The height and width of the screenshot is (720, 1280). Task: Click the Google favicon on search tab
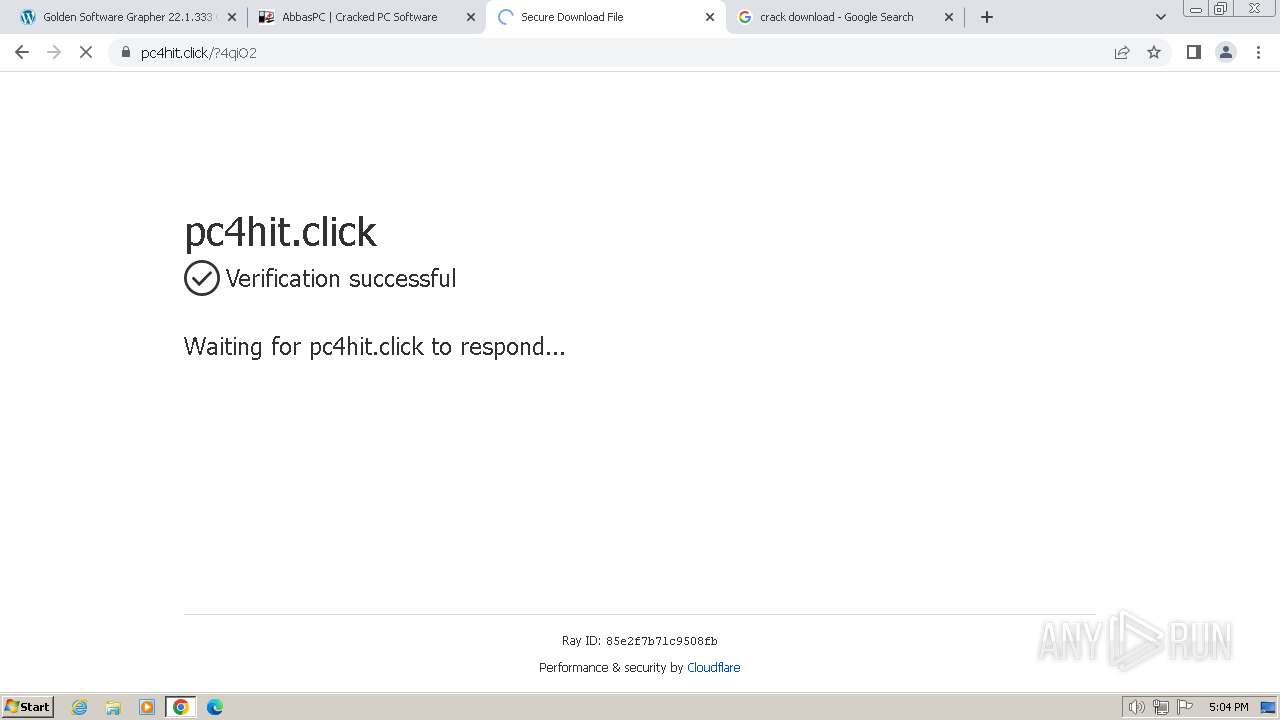tap(745, 17)
